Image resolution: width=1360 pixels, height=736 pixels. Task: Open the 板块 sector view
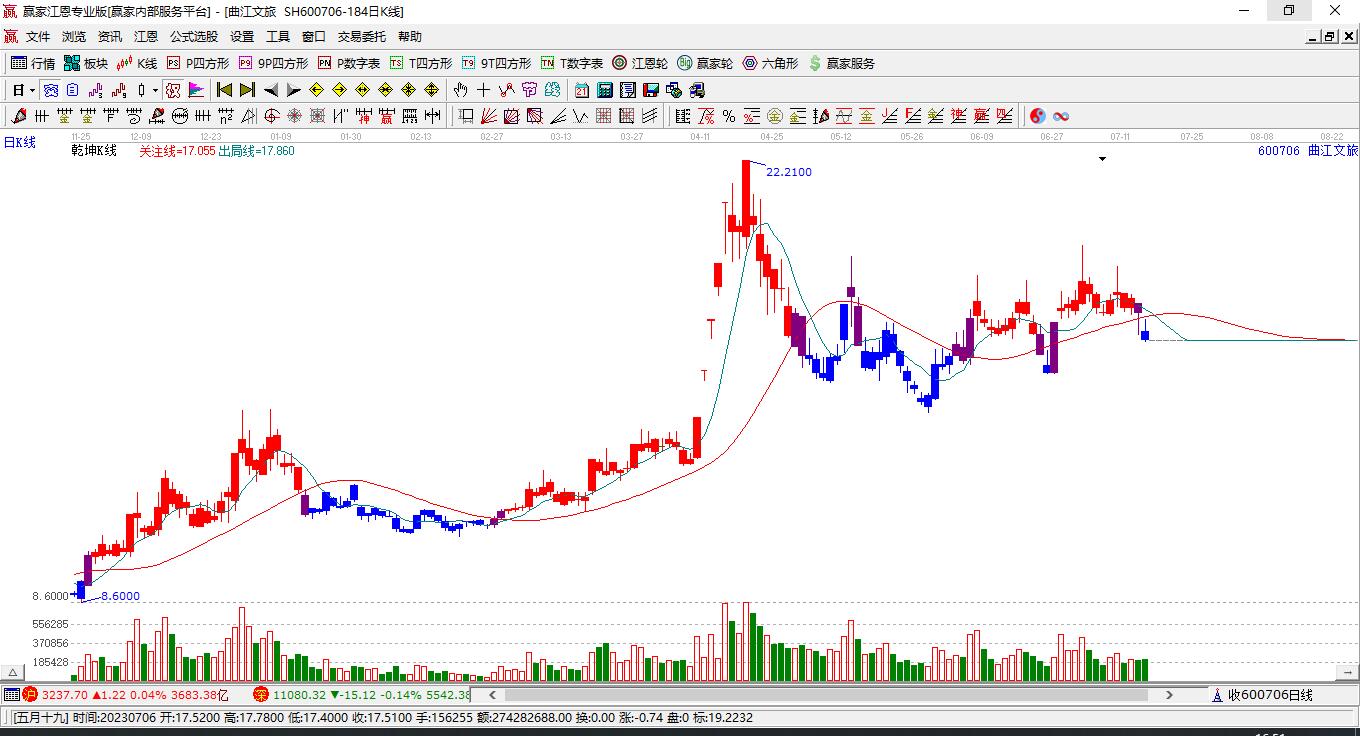[86, 63]
